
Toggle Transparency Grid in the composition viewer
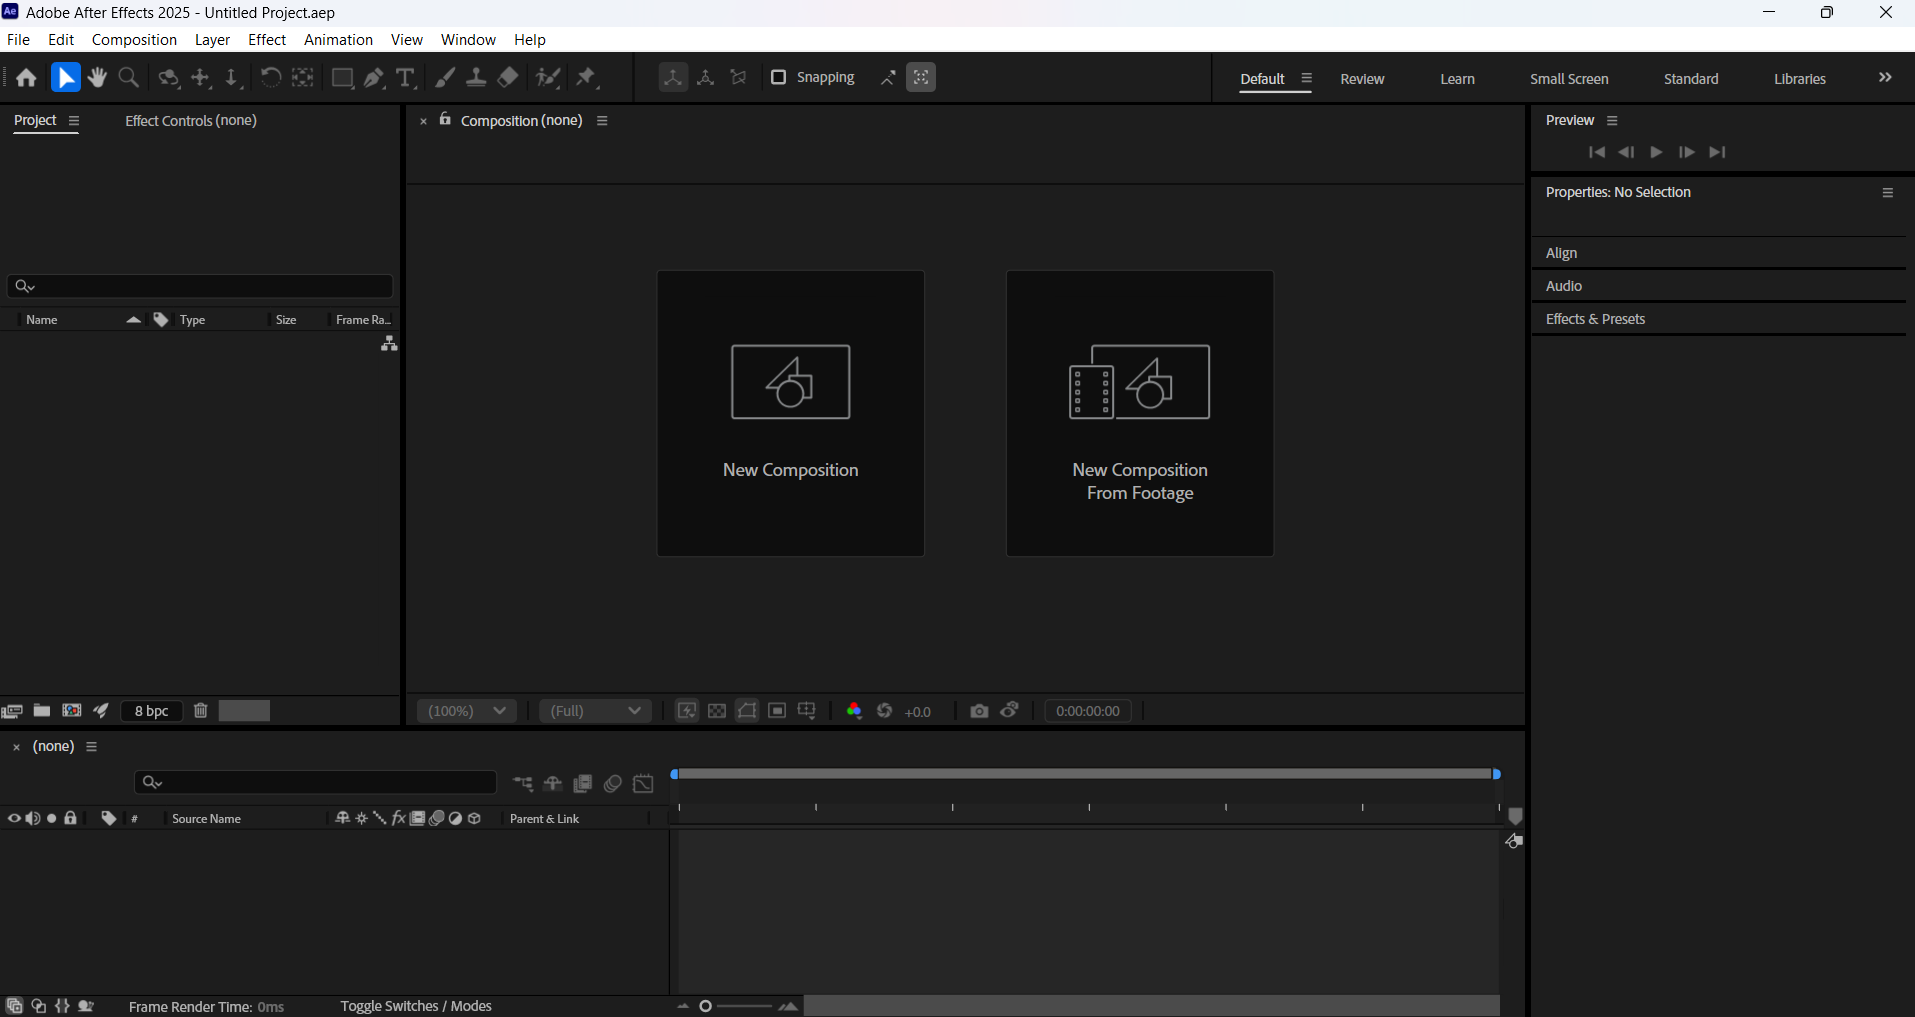pyautogui.click(x=717, y=710)
